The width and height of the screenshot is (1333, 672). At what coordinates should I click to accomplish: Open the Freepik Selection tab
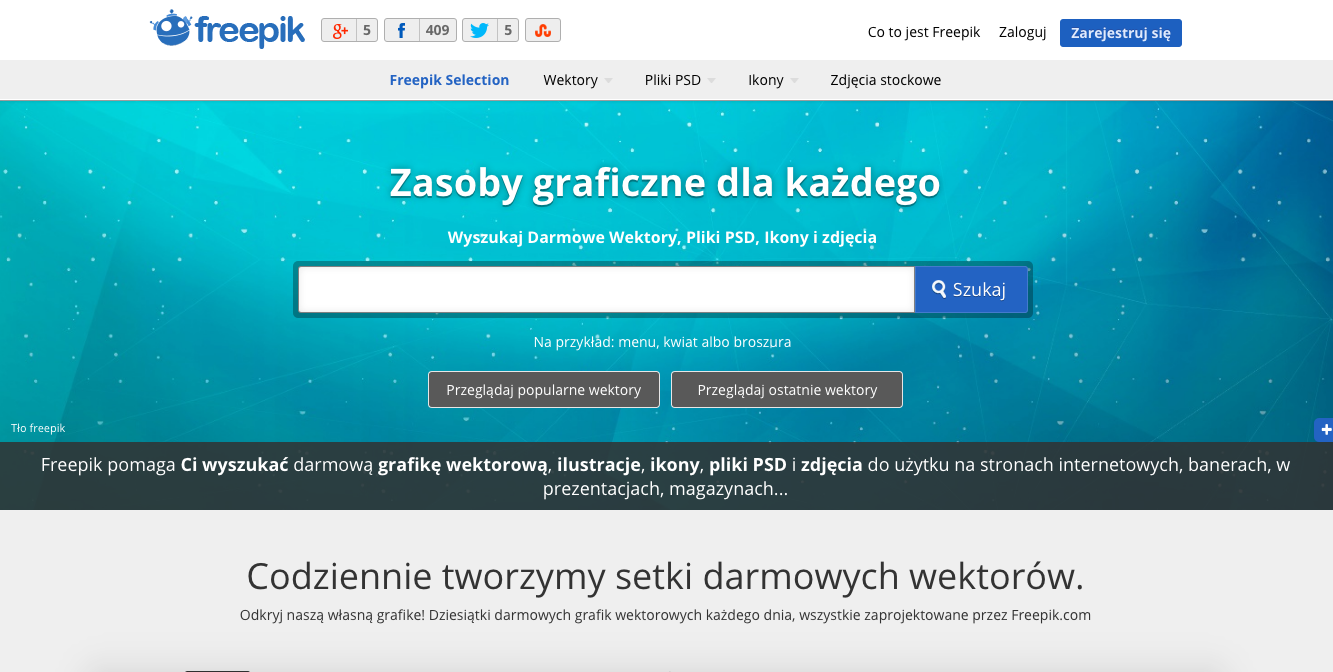449,80
